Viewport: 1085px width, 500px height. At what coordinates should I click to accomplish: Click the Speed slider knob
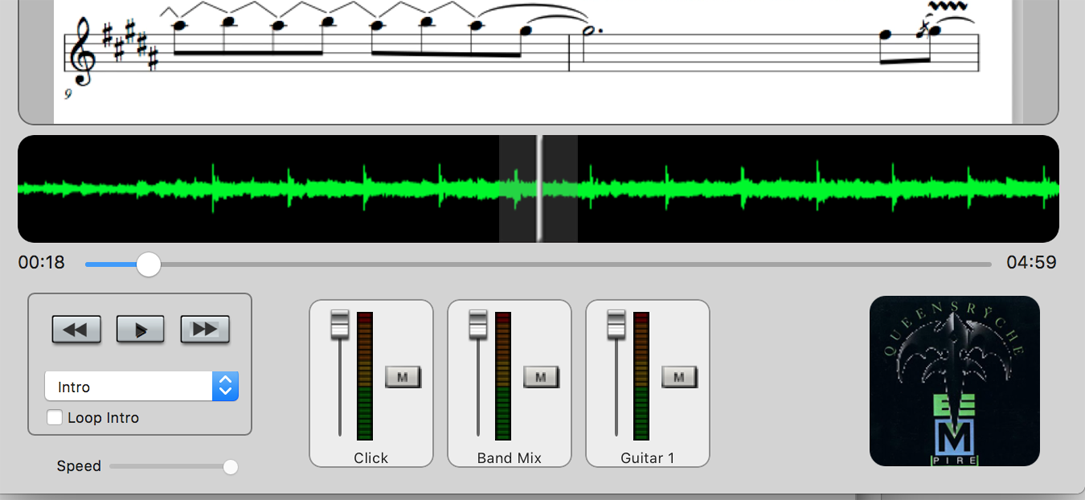pyautogui.click(x=231, y=467)
